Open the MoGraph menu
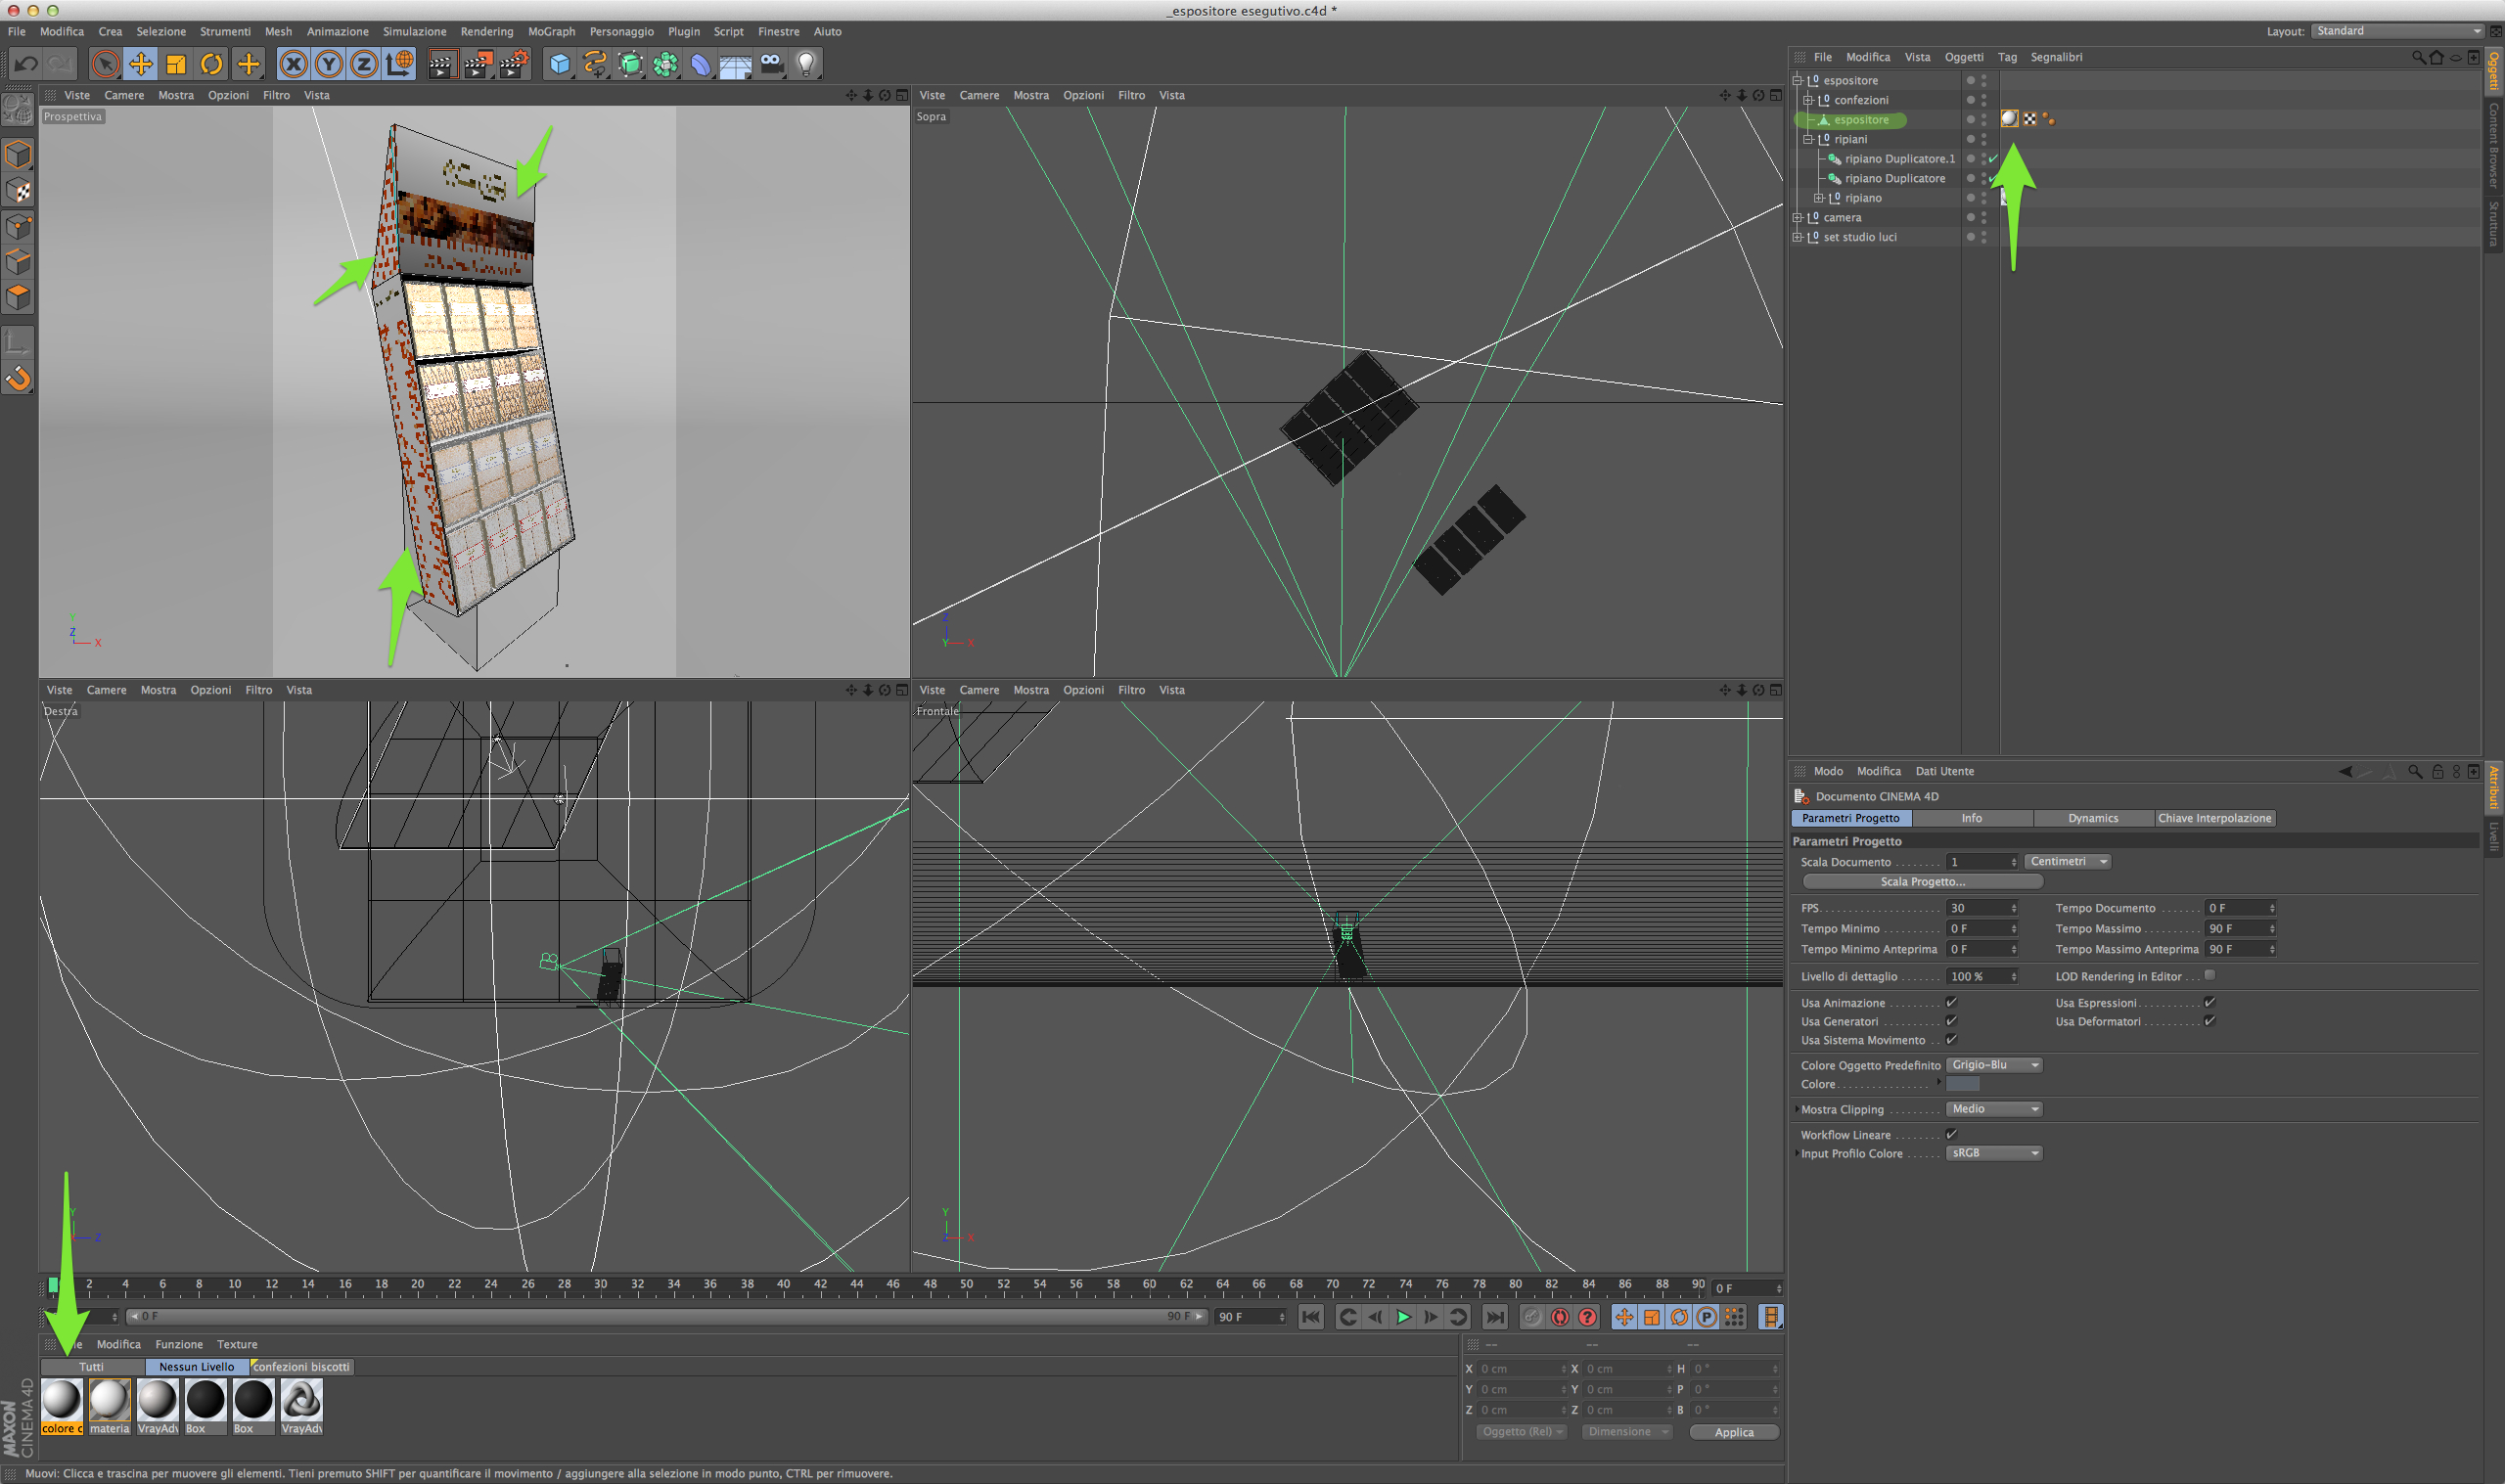The height and width of the screenshot is (1484, 2505). (551, 31)
